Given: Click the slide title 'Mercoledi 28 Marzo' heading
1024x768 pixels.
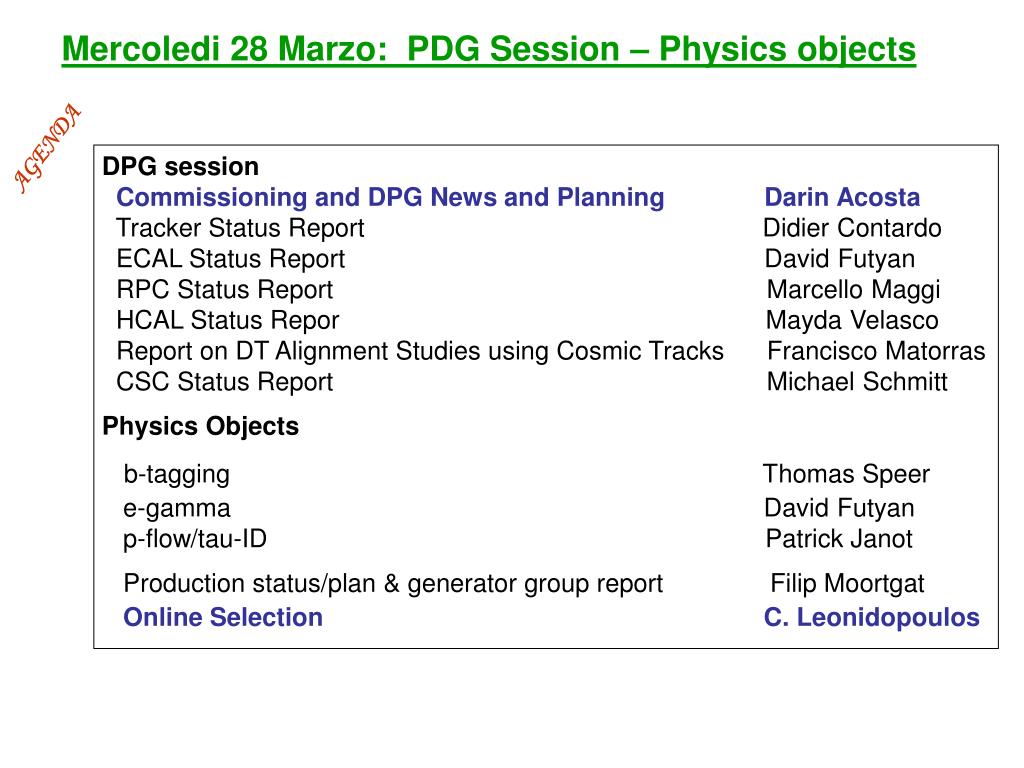Looking at the screenshot, I should point(488,50).
